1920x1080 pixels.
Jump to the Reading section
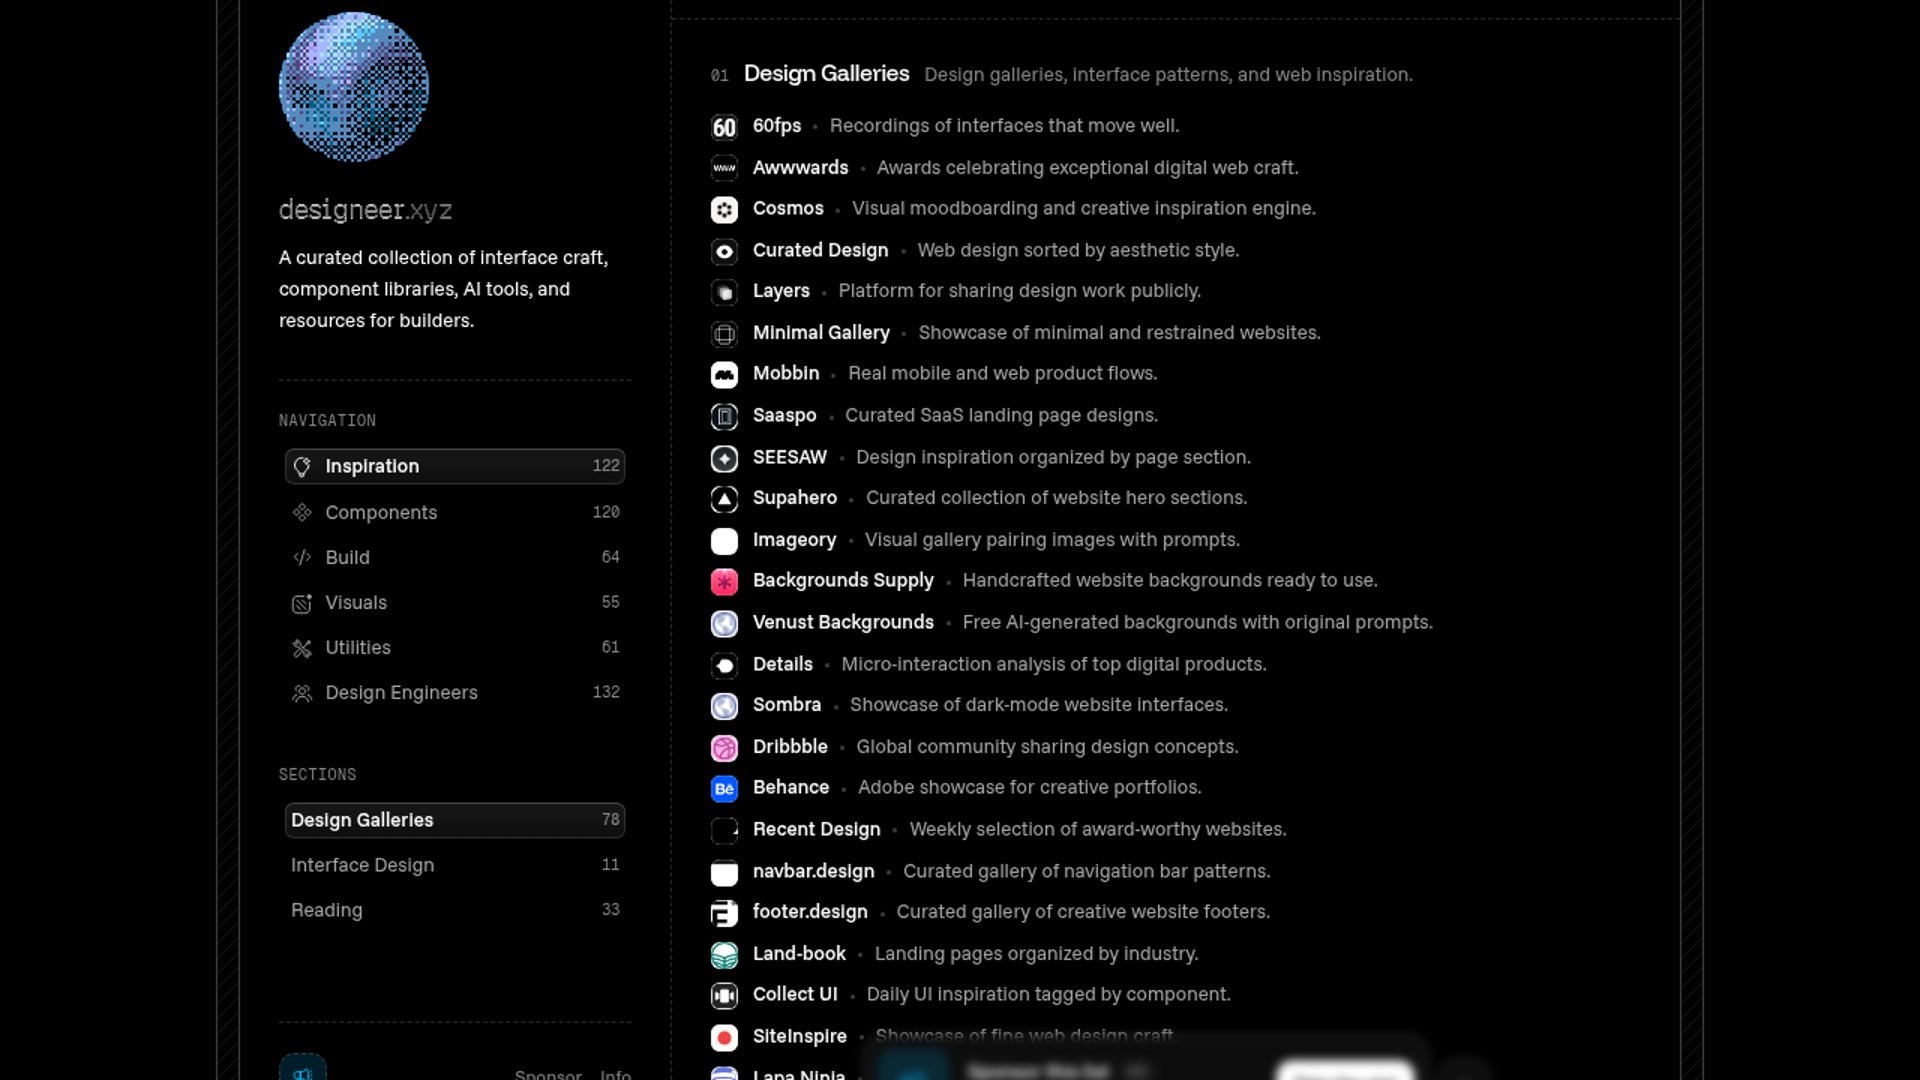[455, 910]
